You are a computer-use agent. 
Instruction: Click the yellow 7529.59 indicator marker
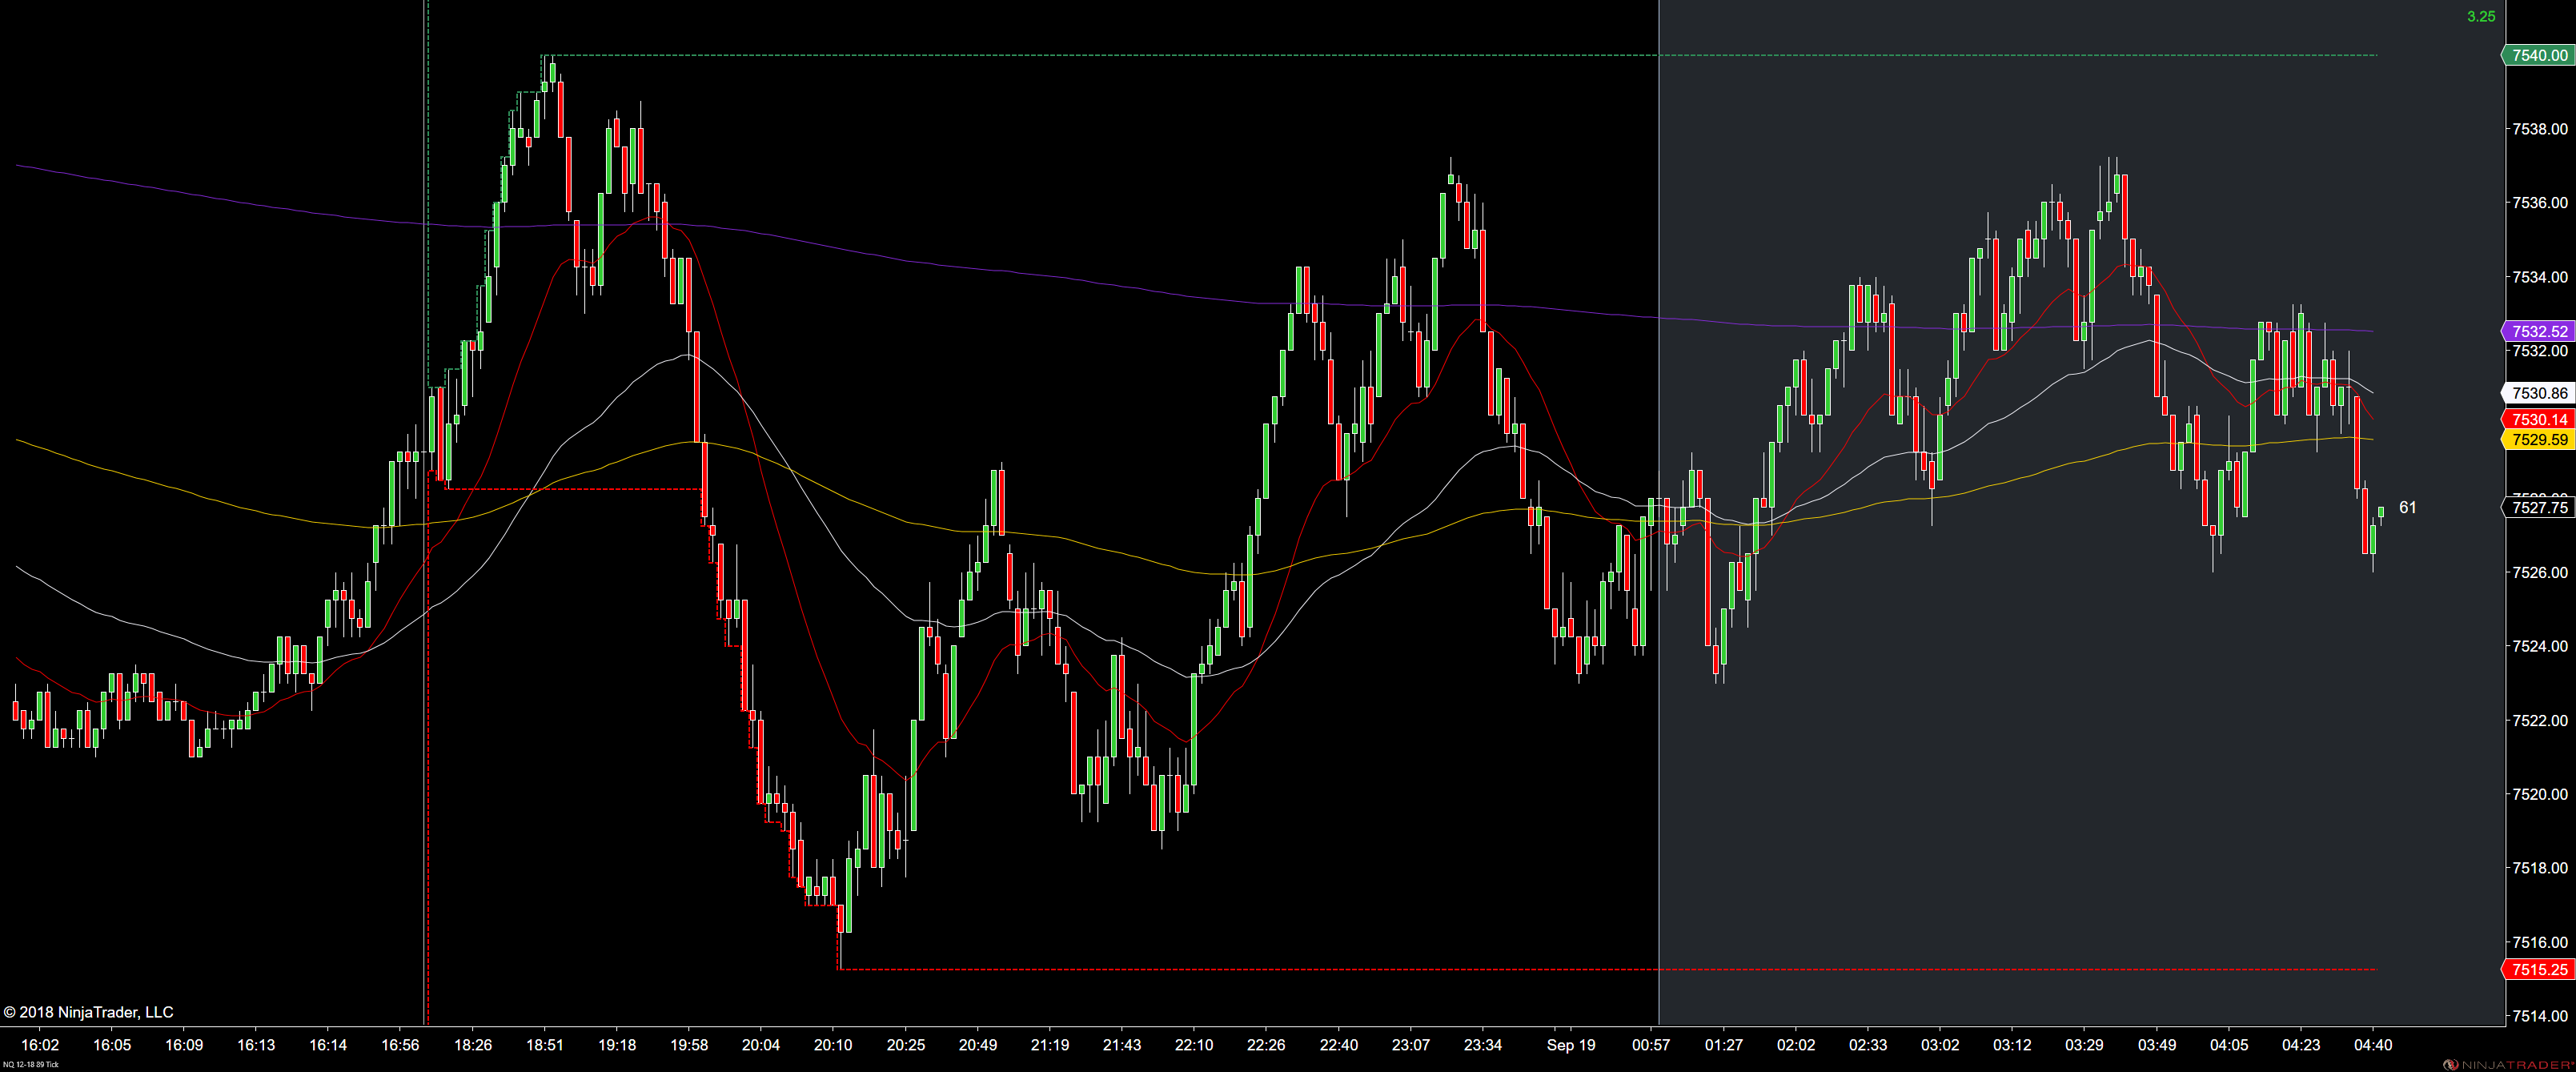coord(2538,439)
